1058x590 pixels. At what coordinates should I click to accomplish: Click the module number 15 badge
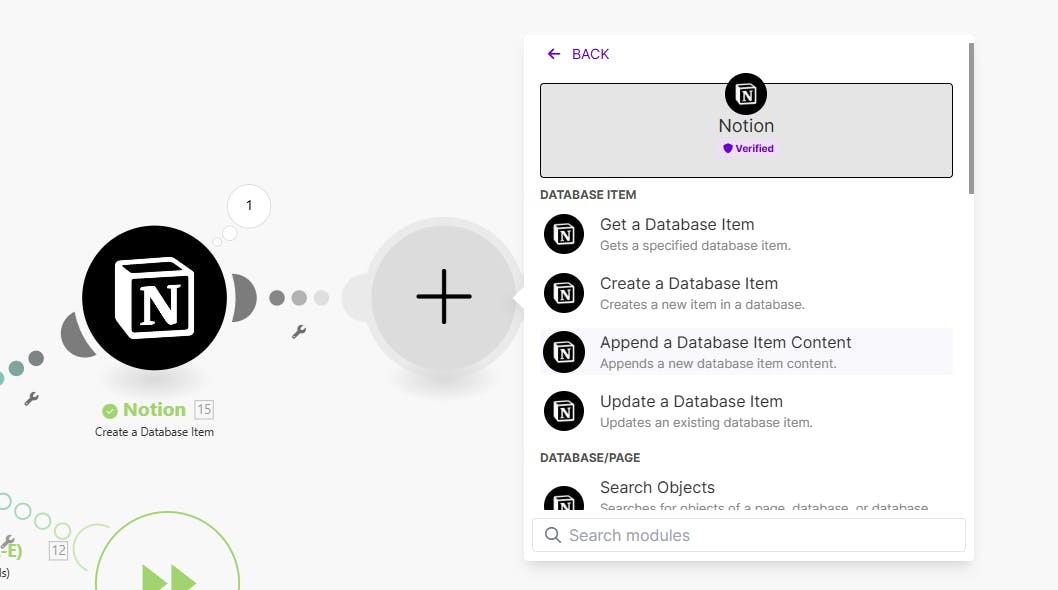pyautogui.click(x=204, y=409)
